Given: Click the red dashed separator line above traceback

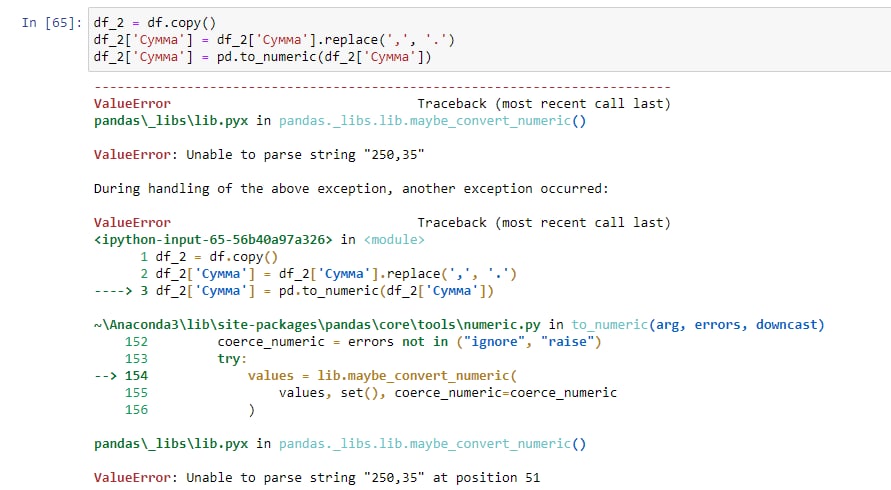Looking at the screenshot, I should (382, 87).
